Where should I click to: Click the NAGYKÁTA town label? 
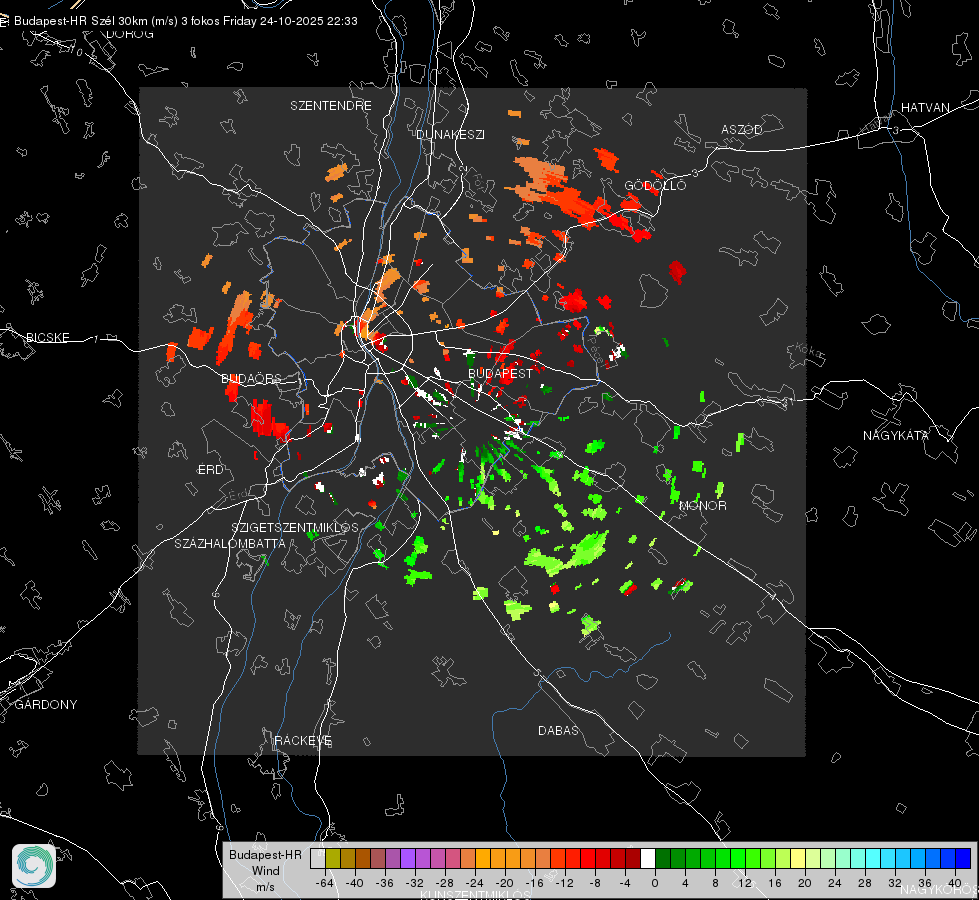click(x=895, y=436)
